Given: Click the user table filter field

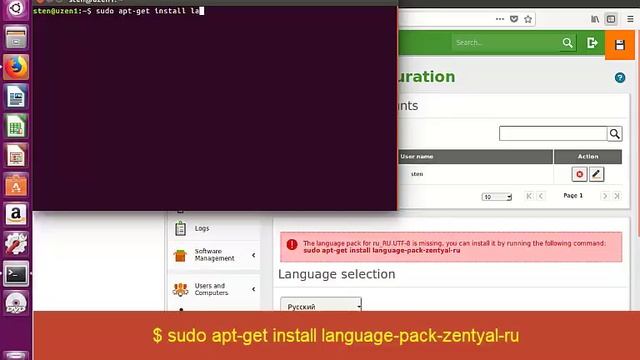Looking at the screenshot, I should pos(553,134).
